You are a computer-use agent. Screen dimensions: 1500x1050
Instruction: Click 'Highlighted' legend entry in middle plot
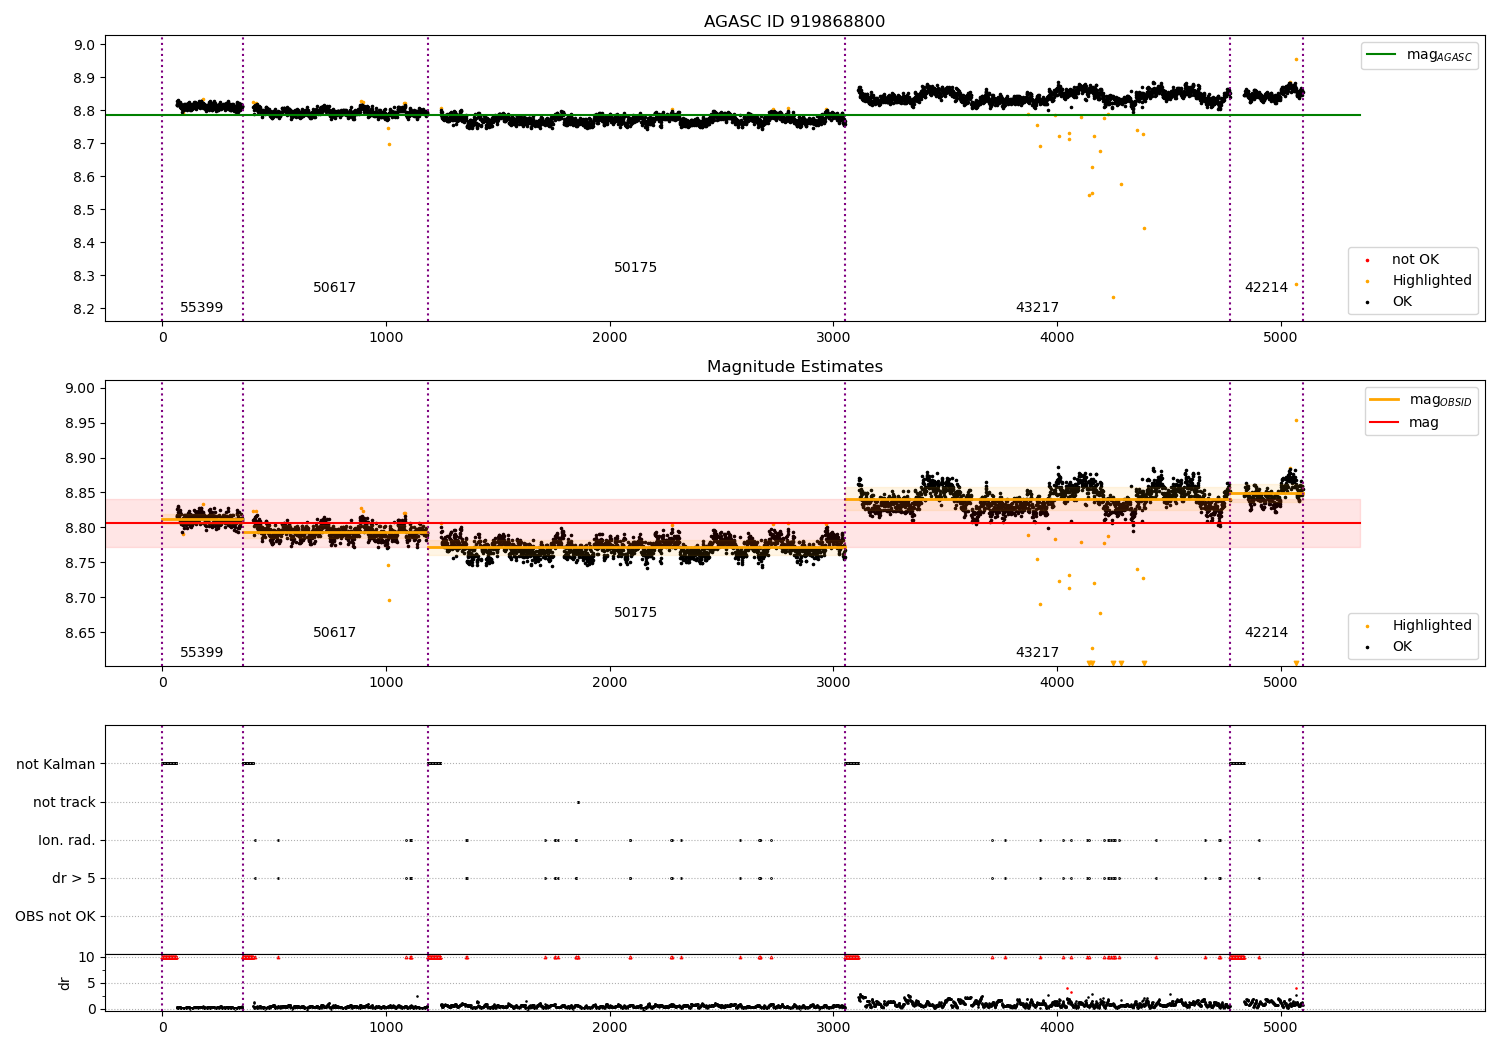click(1432, 626)
